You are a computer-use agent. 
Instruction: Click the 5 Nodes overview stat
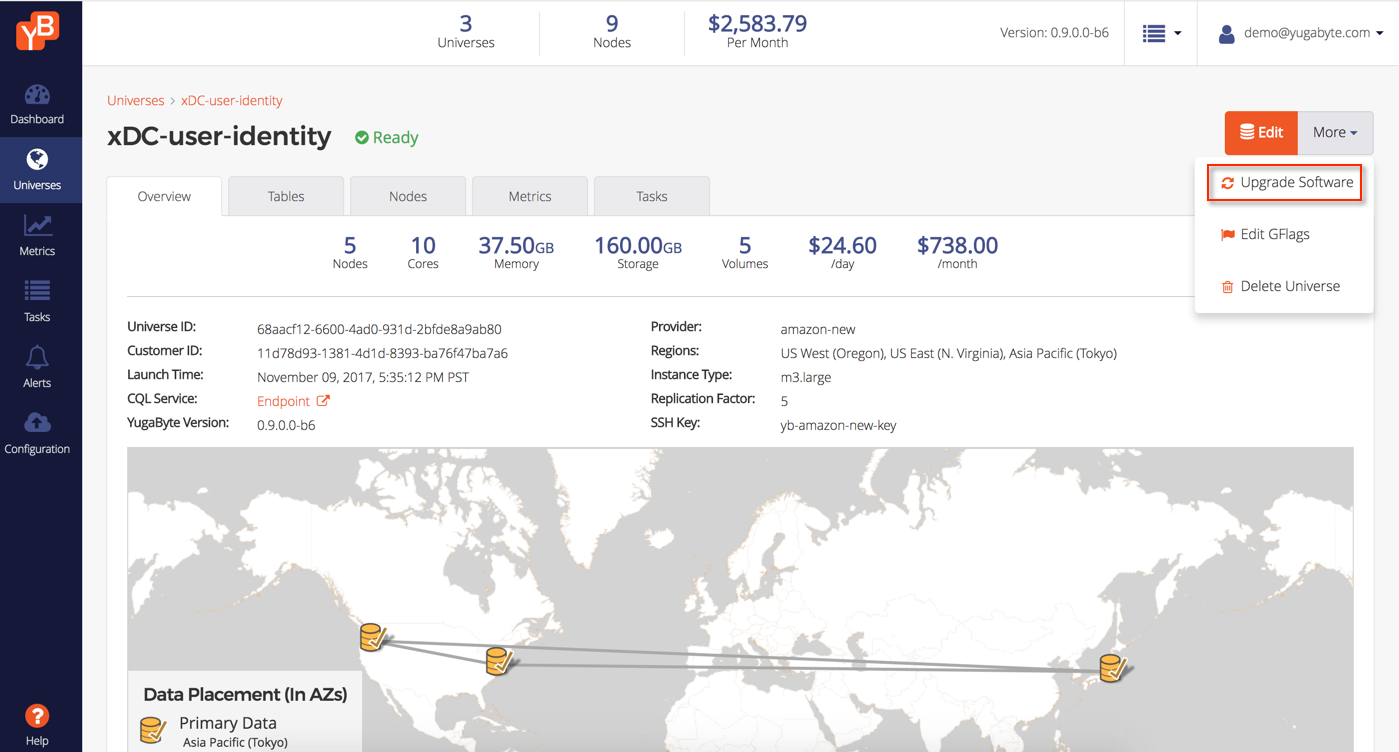pos(350,252)
